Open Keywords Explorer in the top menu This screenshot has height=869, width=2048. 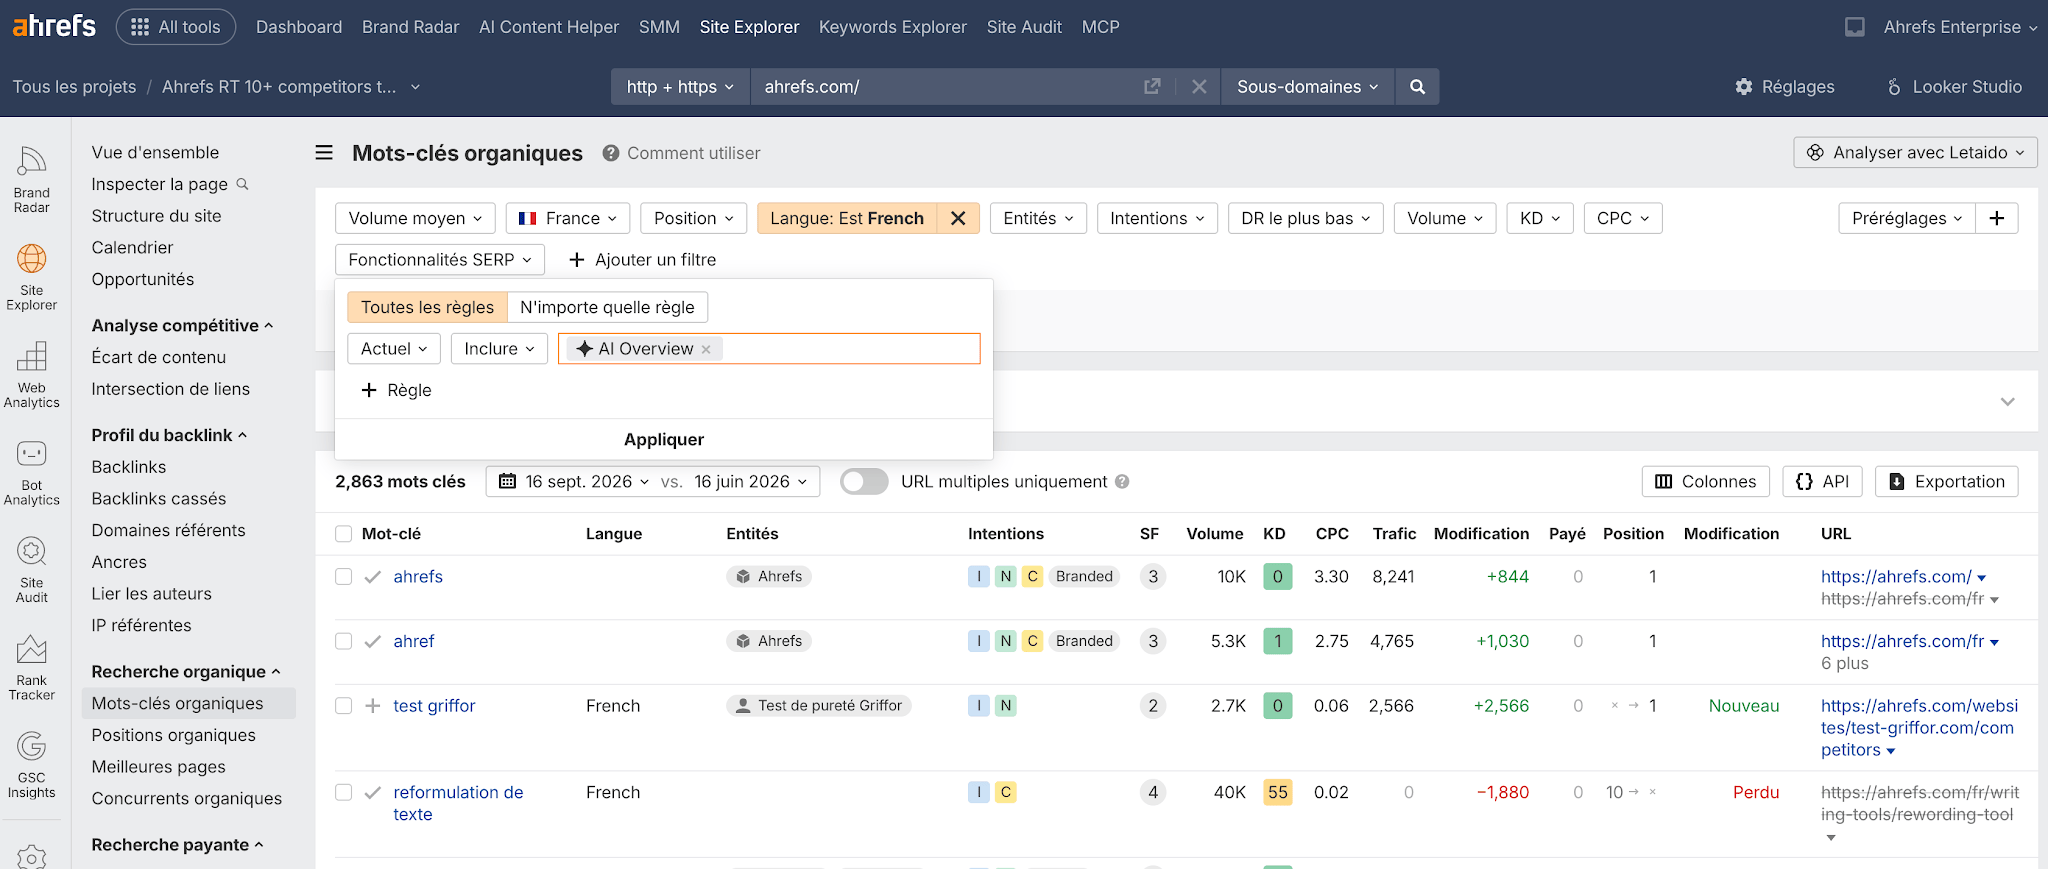(893, 27)
